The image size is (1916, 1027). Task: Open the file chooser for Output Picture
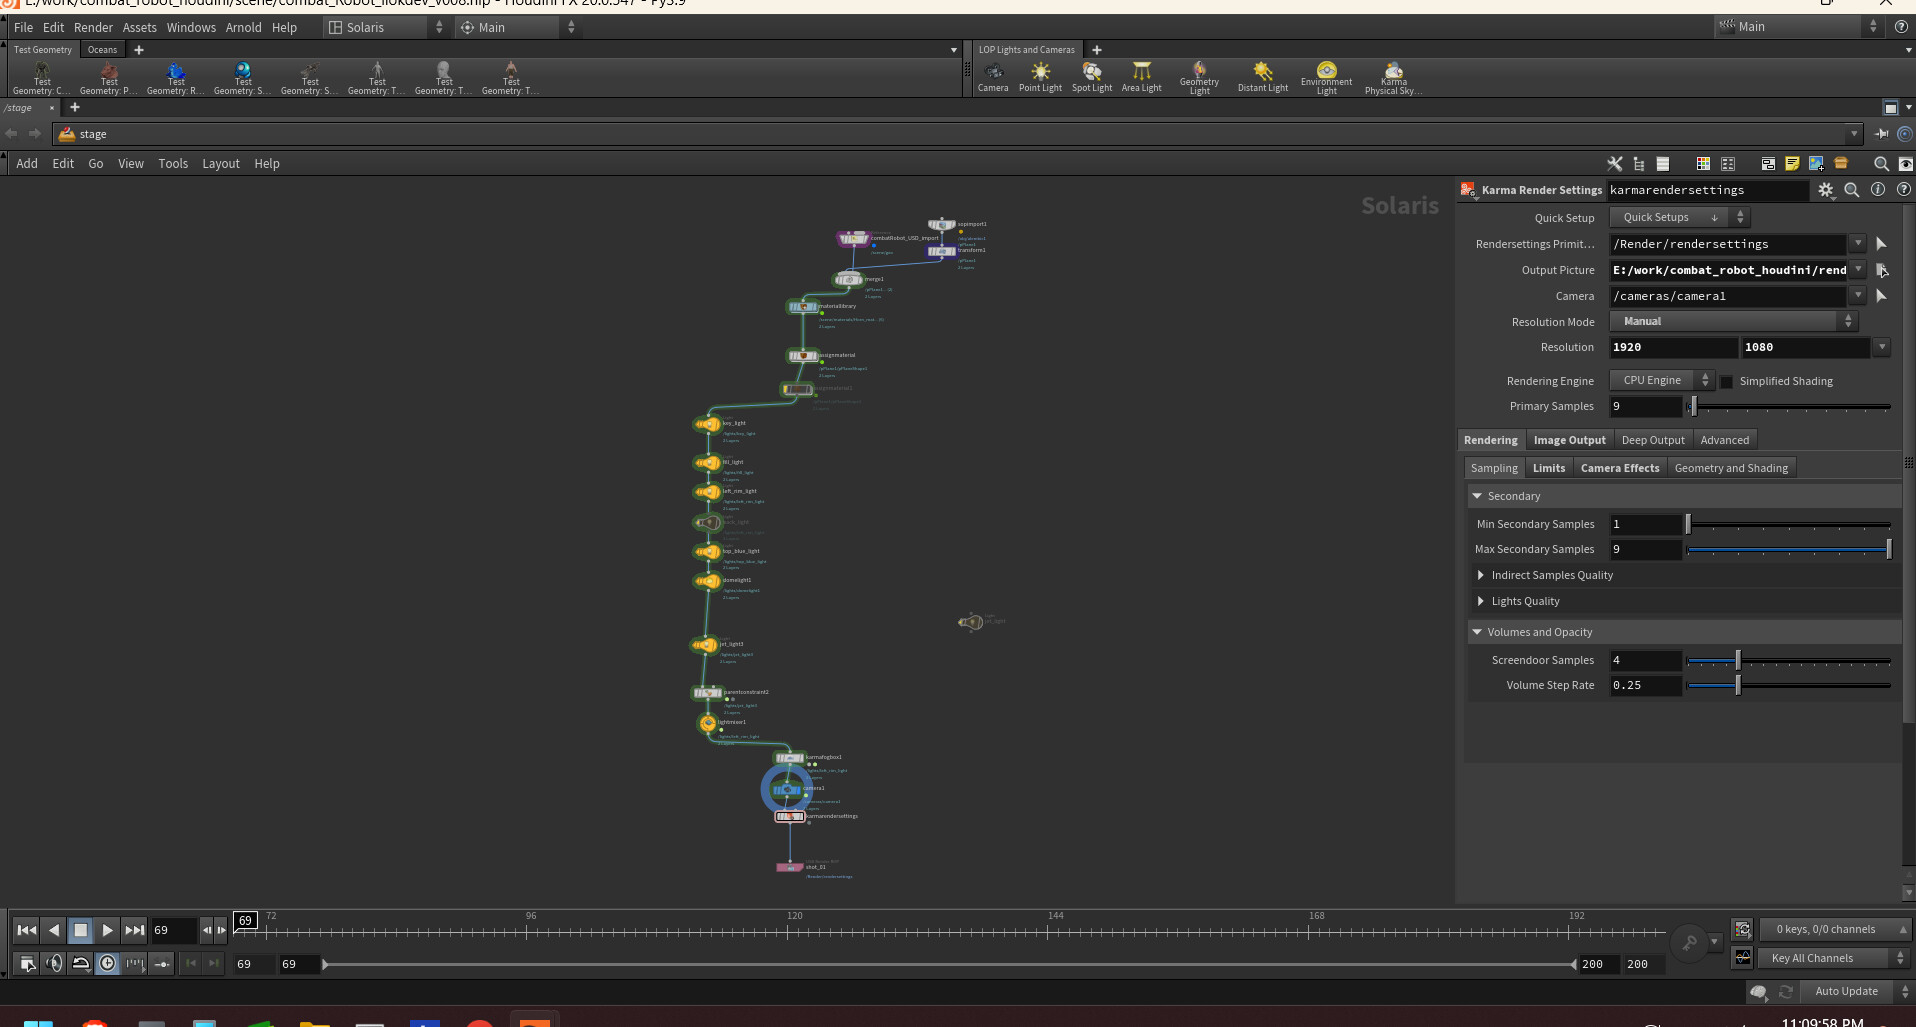tap(1882, 270)
